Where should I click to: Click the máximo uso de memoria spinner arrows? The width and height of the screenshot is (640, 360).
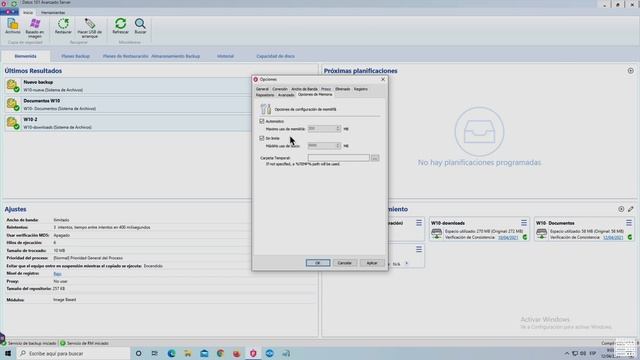pos(338,129)
